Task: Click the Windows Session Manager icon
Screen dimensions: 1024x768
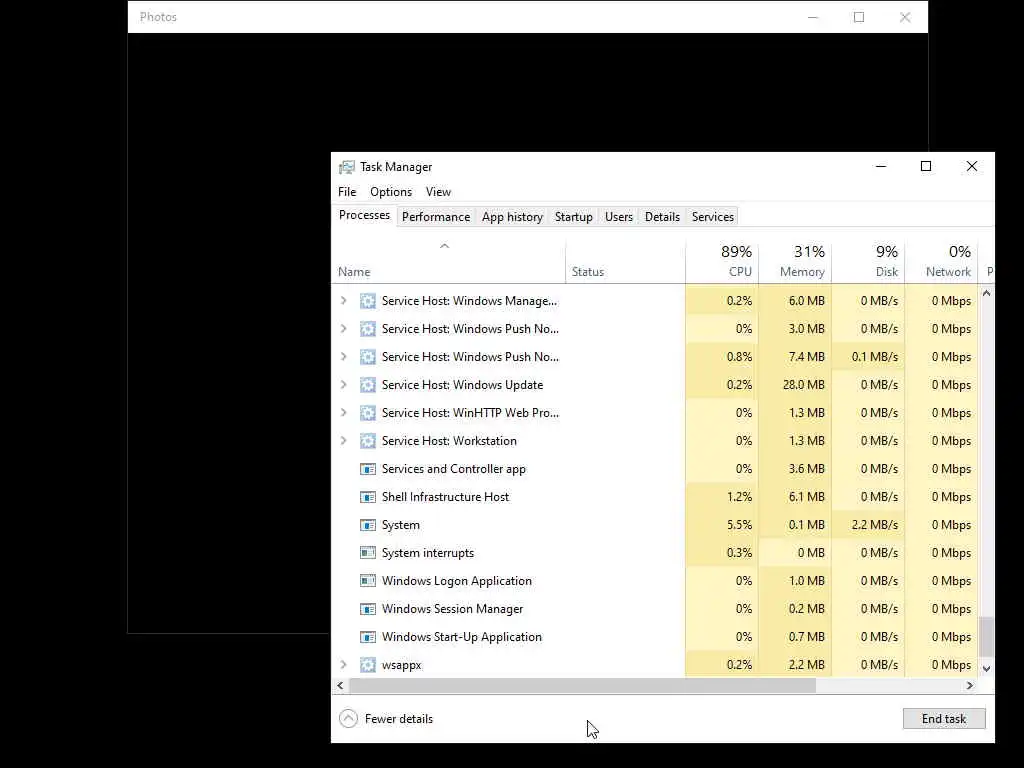Action: [368, 609]
